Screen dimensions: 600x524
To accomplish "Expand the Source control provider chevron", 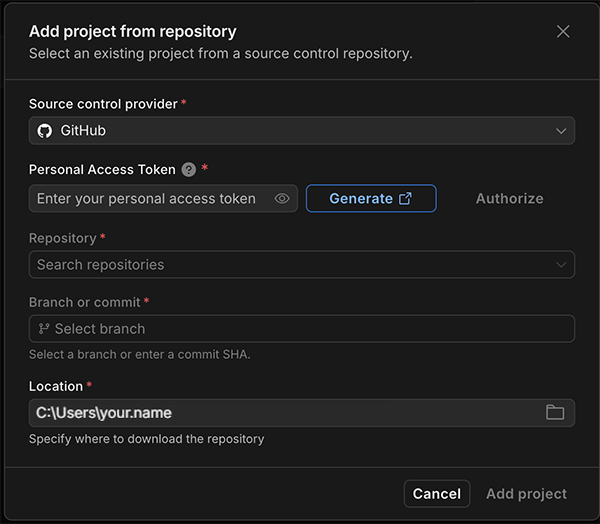I will (561, 131).
